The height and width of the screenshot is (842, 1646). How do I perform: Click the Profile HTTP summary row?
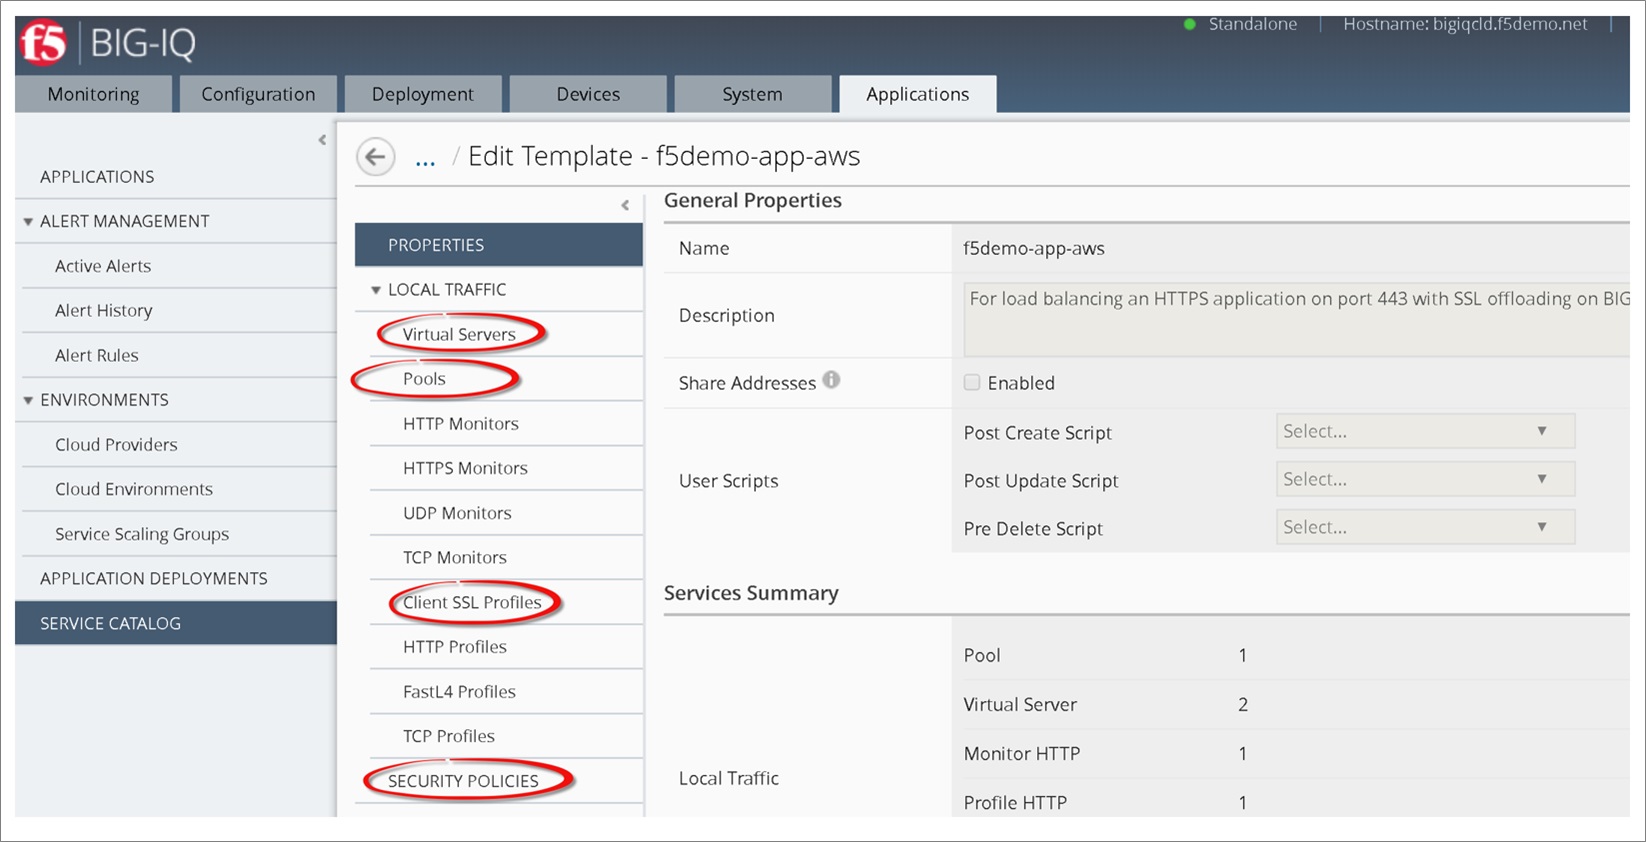(1290, 802)
